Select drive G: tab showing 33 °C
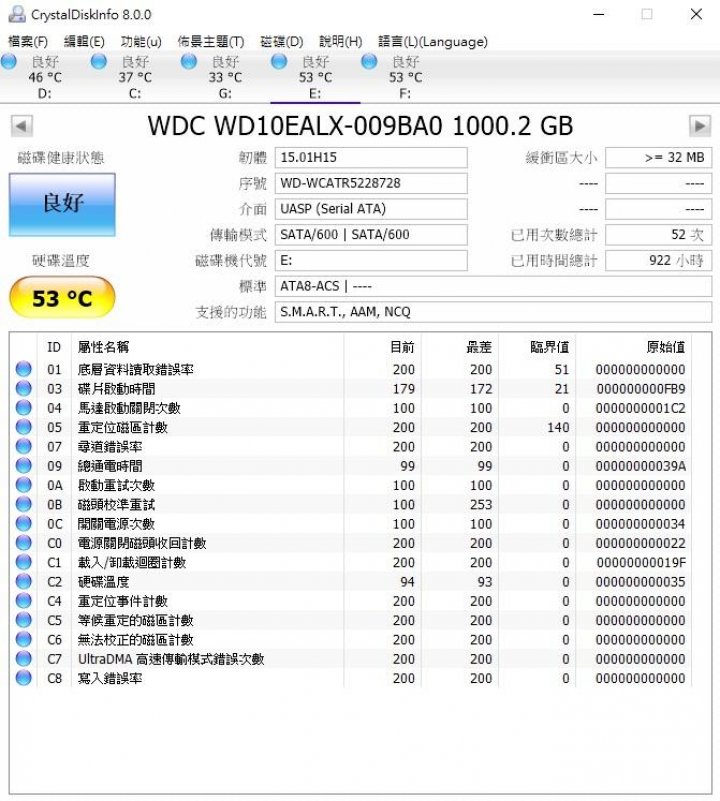 point(225,77)
